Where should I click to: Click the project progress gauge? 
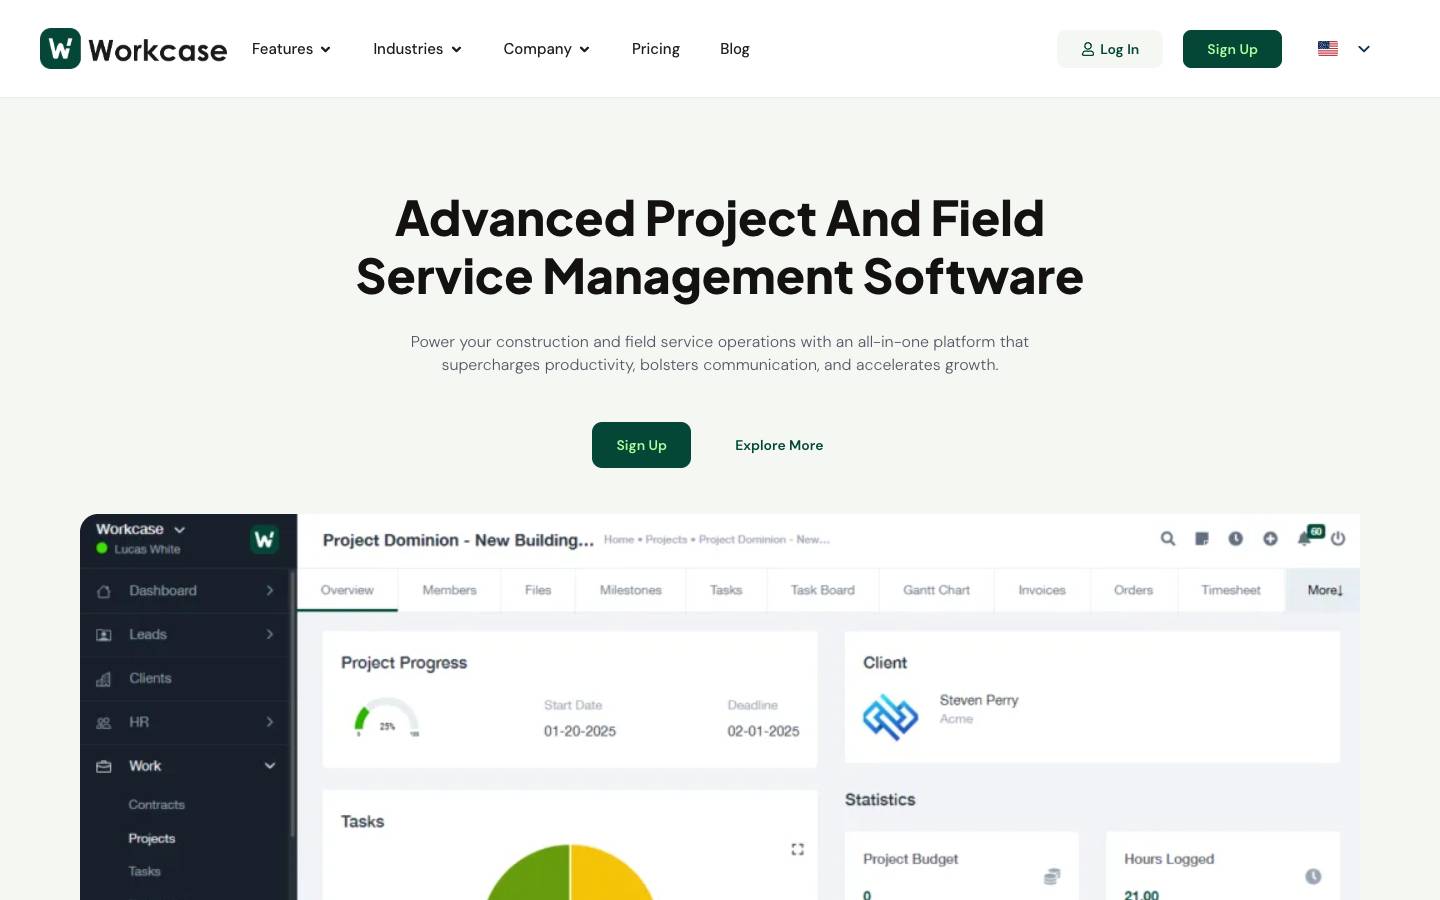pos(387,720)
